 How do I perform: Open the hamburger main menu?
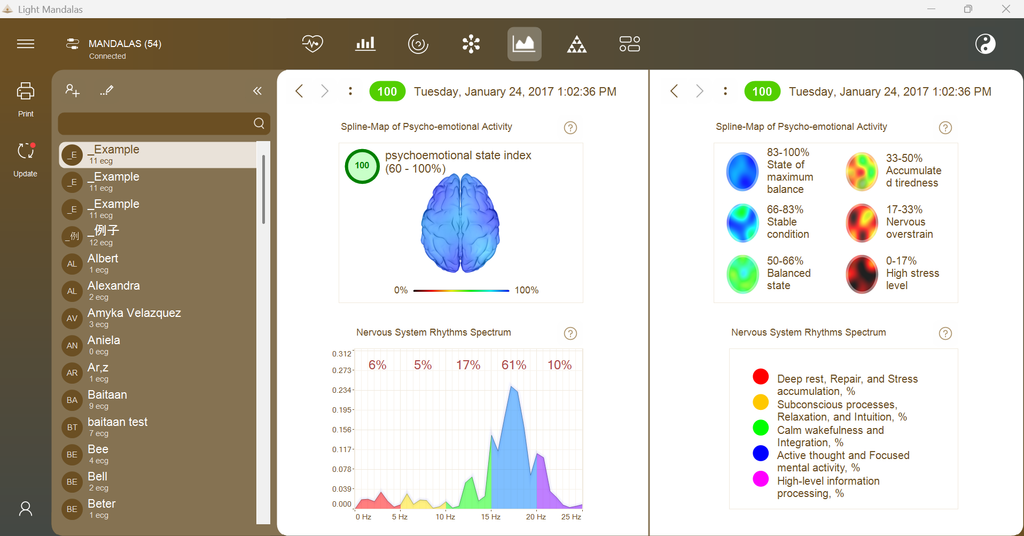[x=25, y=44]
